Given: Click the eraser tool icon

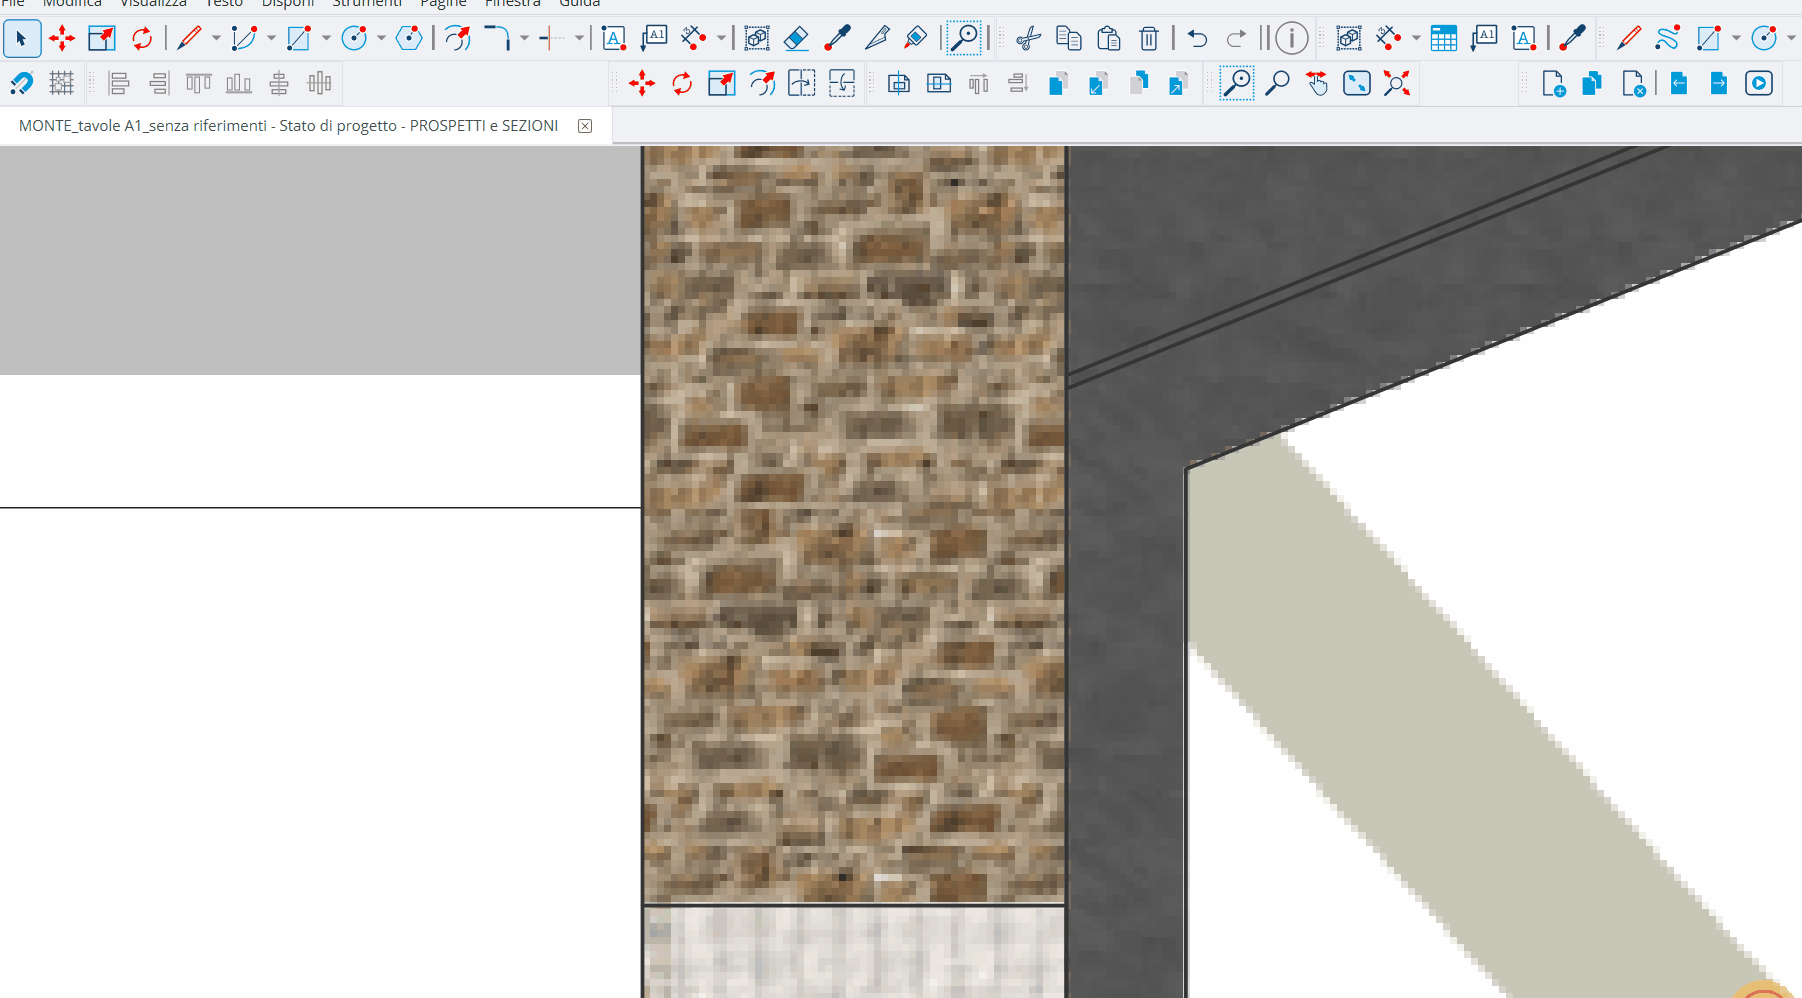Looking at the screenshot, I should click(x=796, y=39).
